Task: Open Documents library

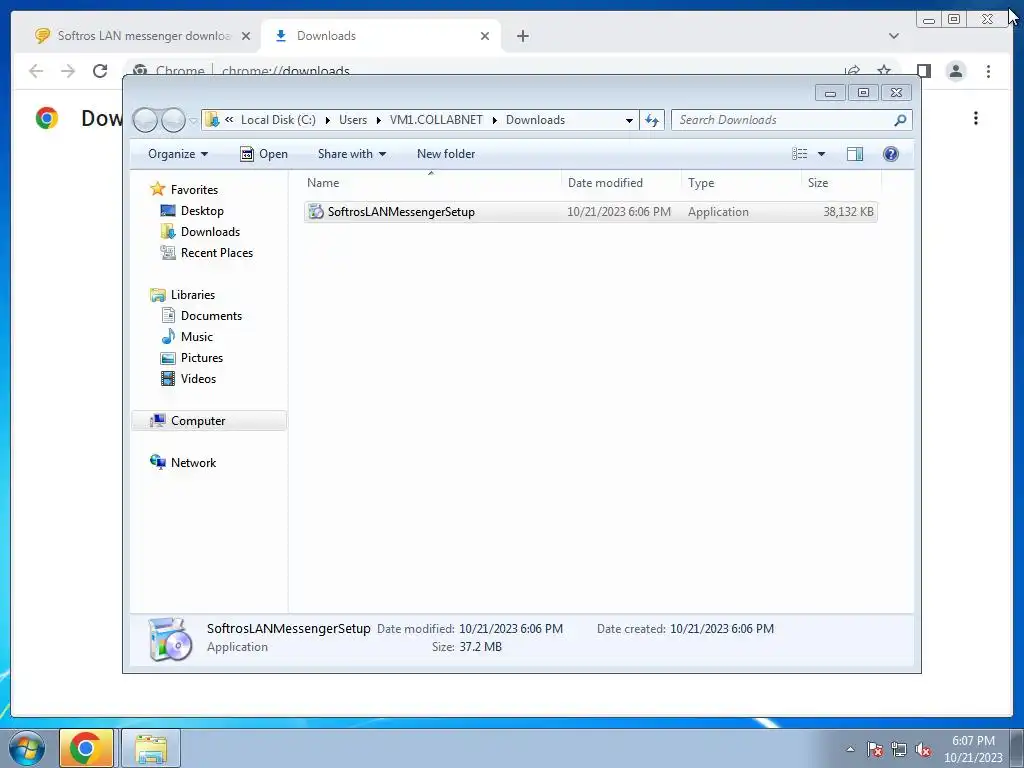Action: coord(211,315)
